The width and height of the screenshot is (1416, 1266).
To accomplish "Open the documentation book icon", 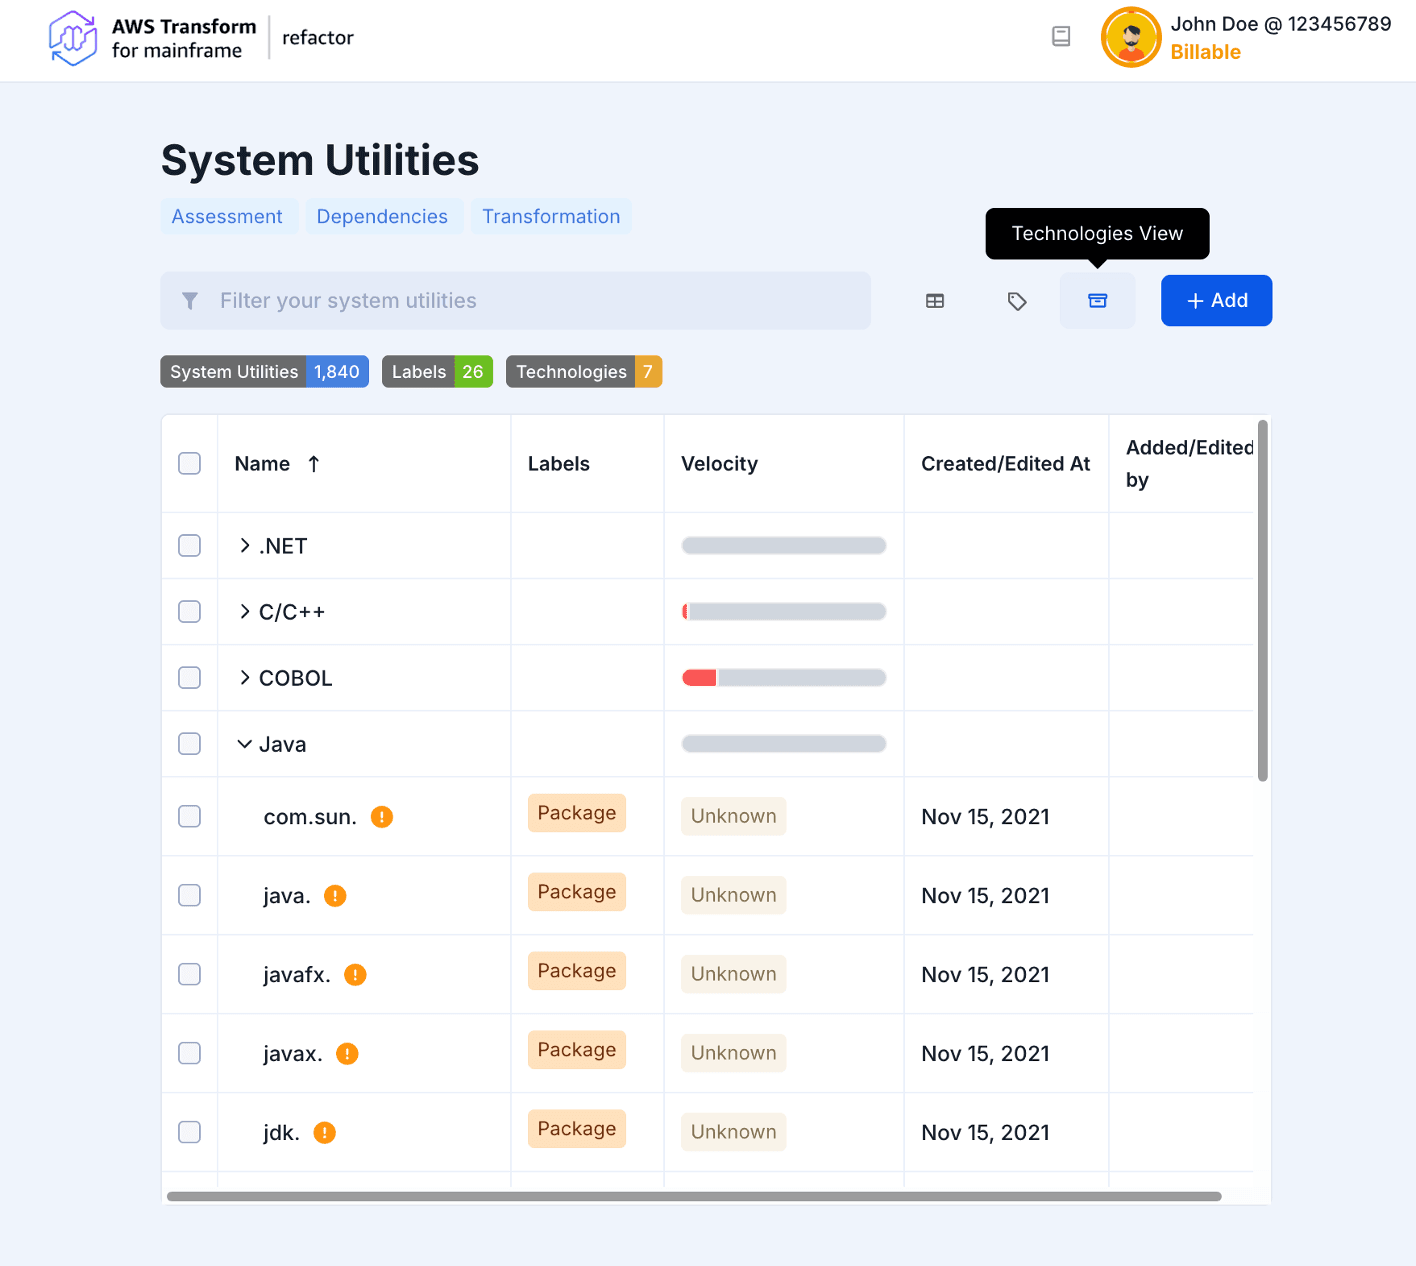I will (x=1061, y=37).
